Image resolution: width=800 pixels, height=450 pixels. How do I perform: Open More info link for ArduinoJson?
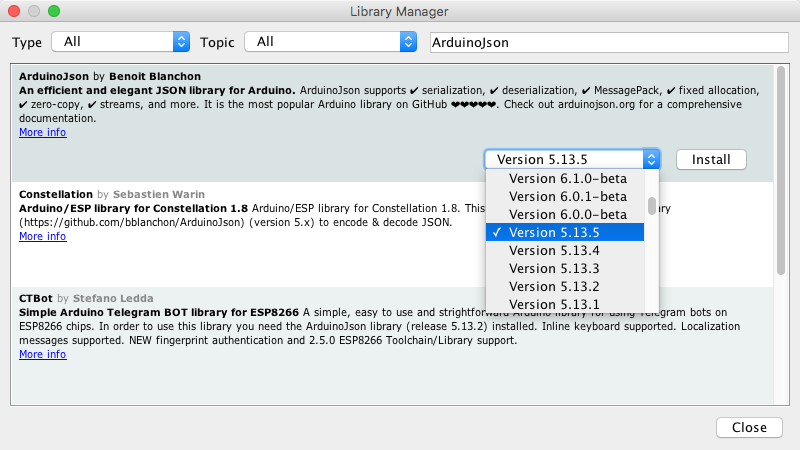[43, 132]
